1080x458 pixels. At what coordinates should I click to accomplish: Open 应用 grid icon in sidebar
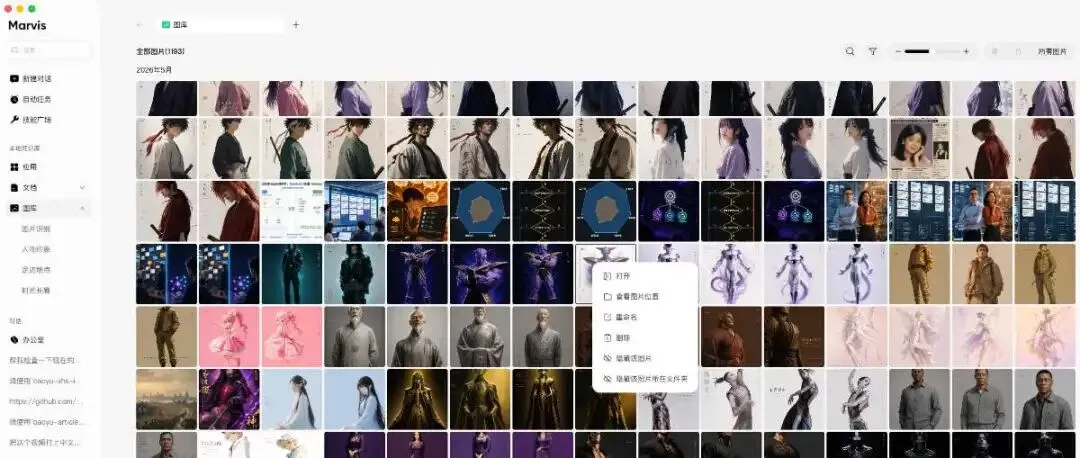[14, 167]
